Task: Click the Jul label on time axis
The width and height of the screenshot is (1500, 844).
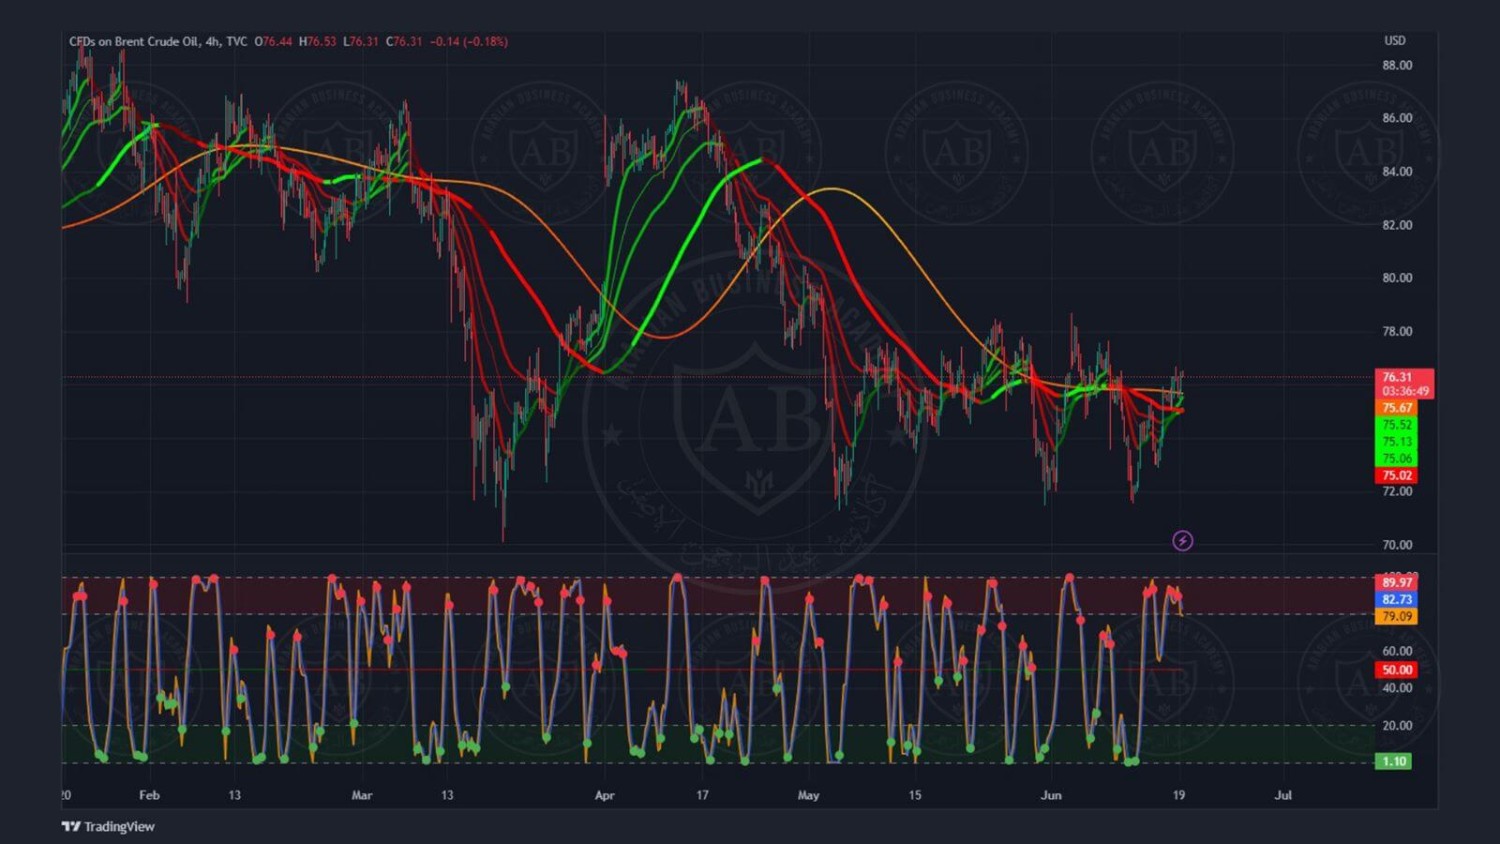Action: tap(1283, 796)
